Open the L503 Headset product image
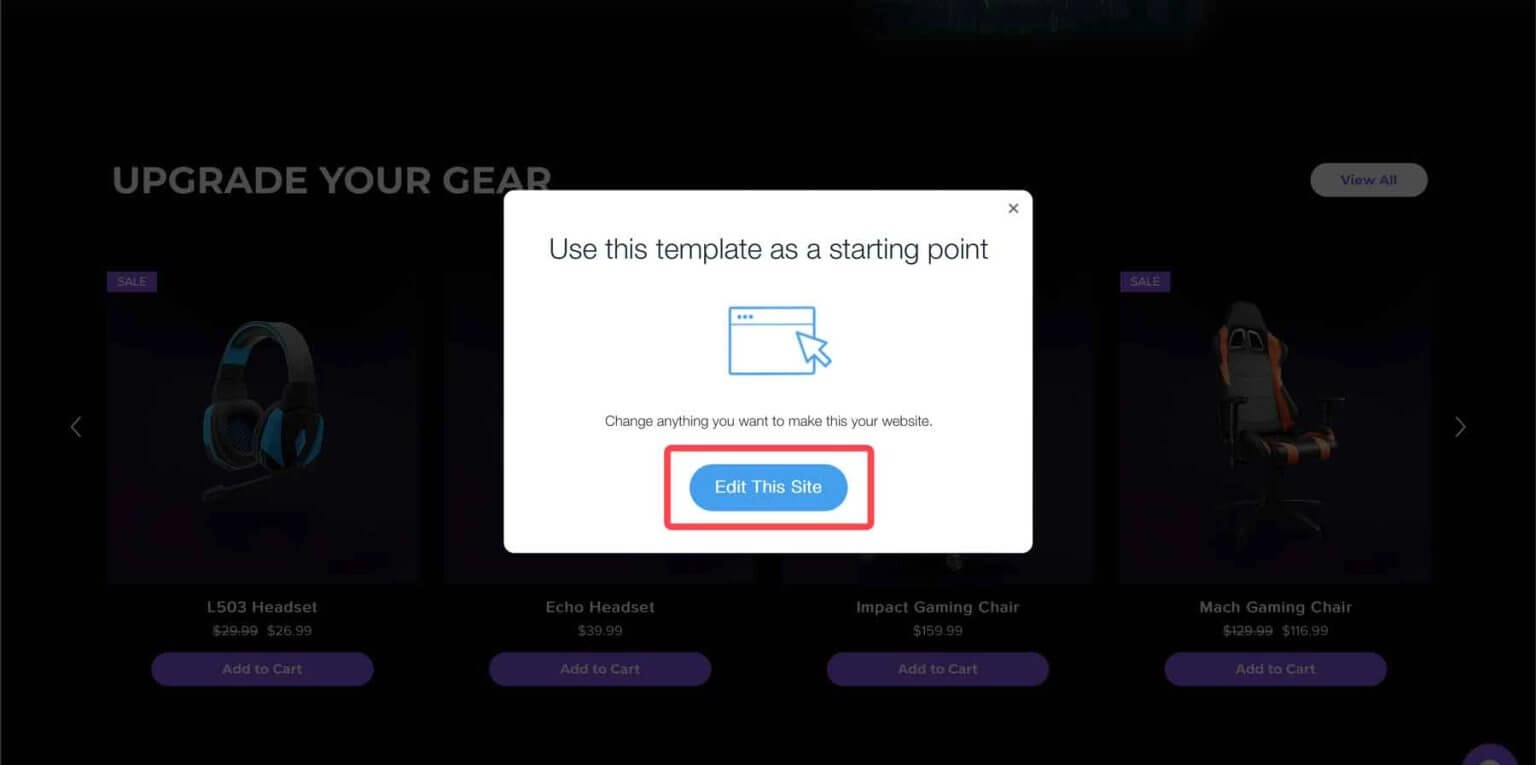The height and width of the screenshot is (765, 1536). 262,426
